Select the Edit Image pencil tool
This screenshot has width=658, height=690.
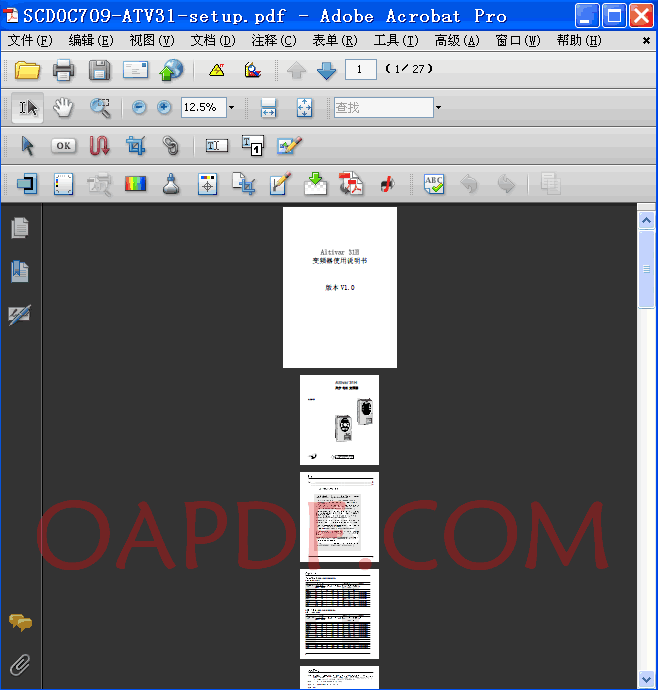[x=290, y=146]
